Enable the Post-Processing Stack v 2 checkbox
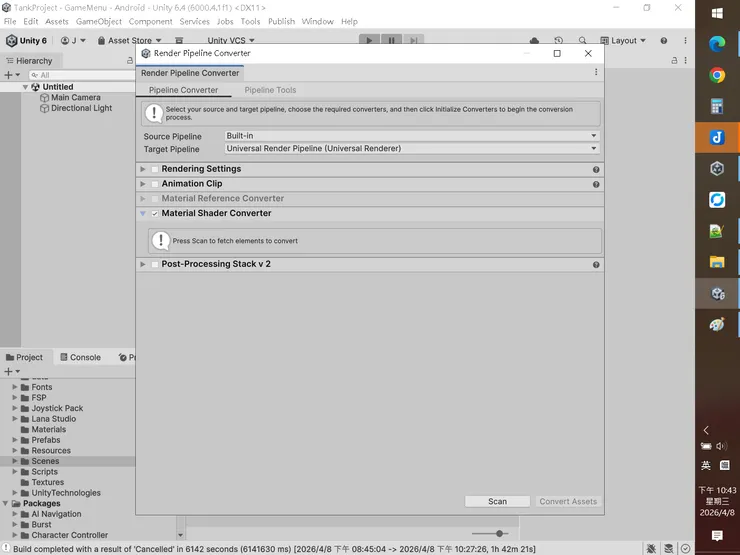 point(155,264)
